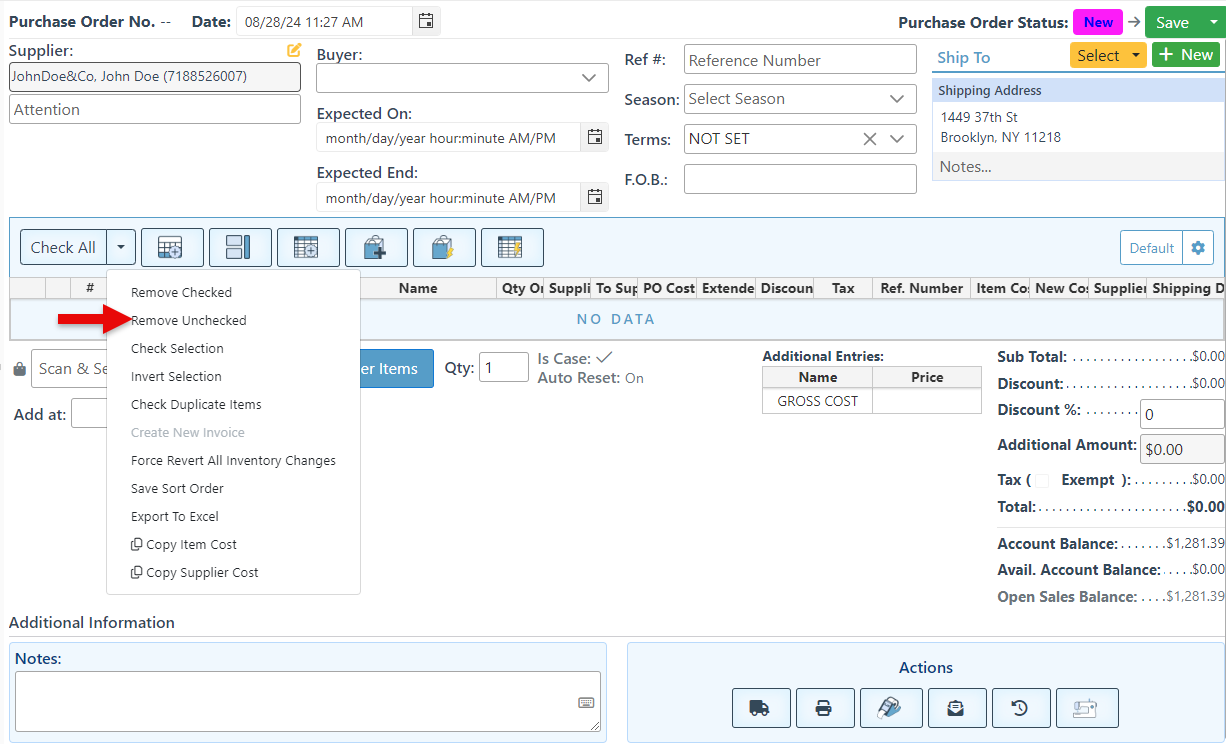The height and width of the screenshot is (744, 1226).
Task: Click the printer icon under Actions
Action: 824,708
